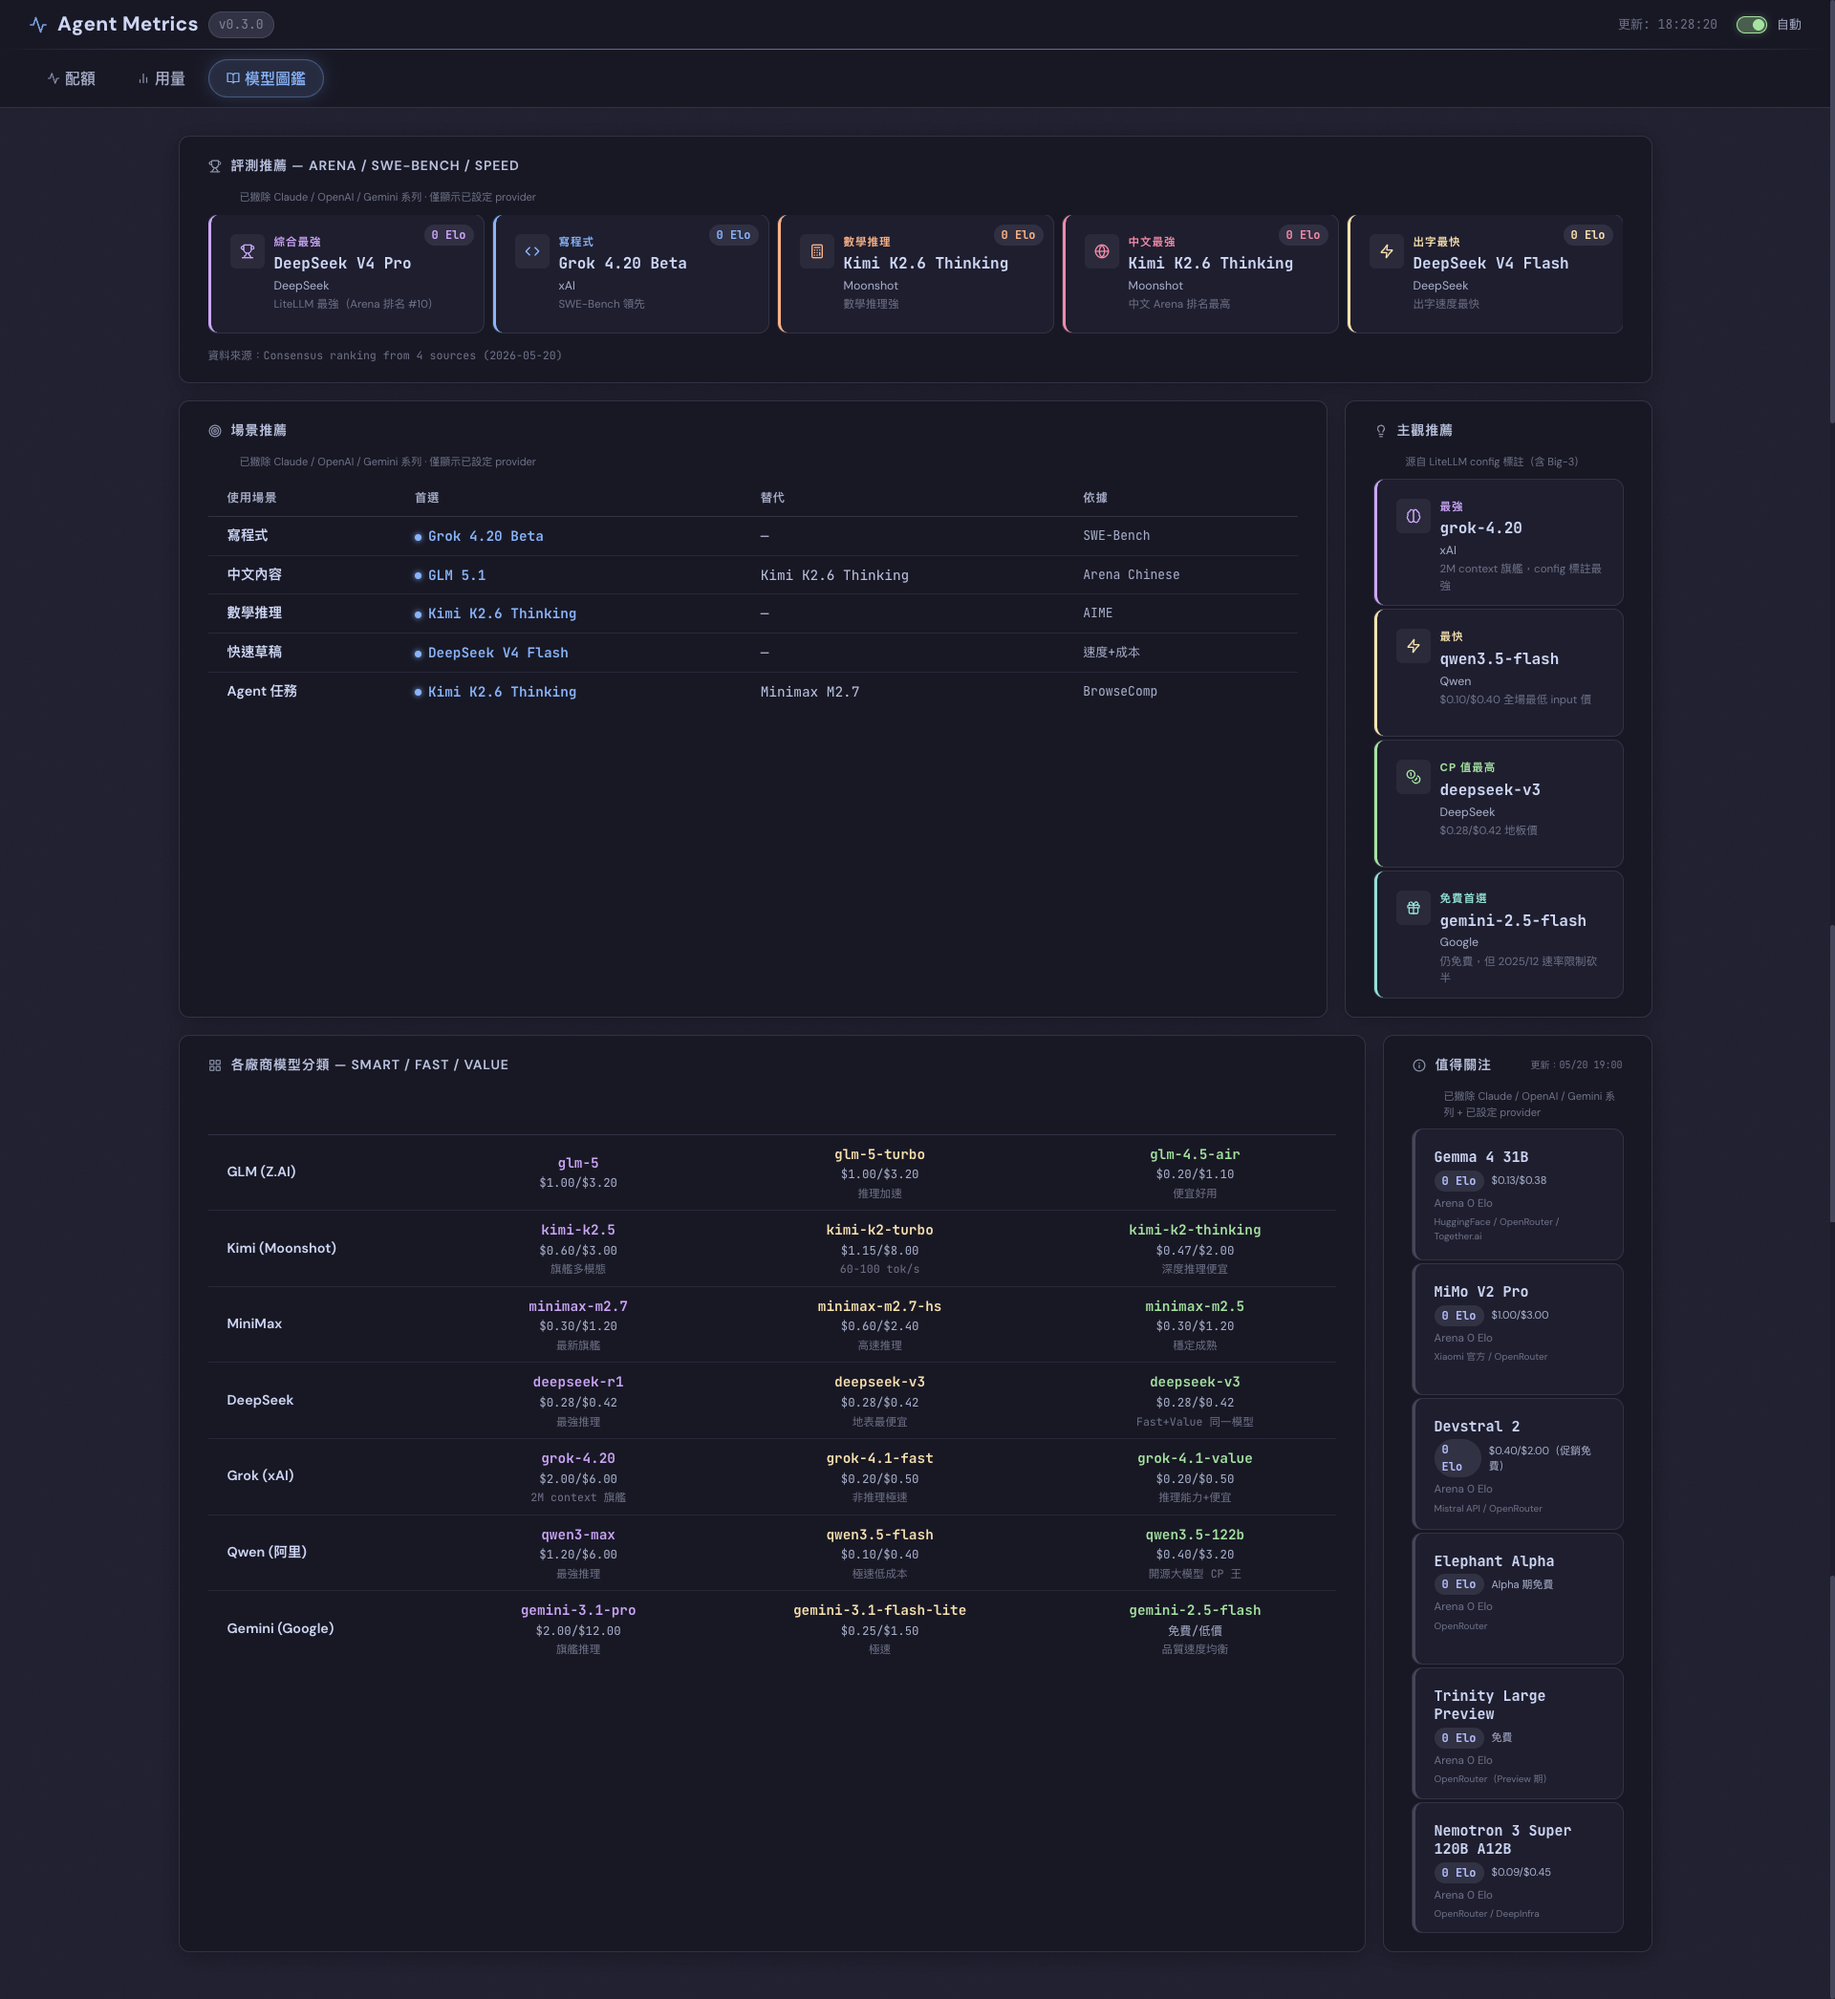Open the 中文最強 Kimi K2.6 Thinking card
Viewport: 1835px width, 1999px height.
coord(1200,274)
